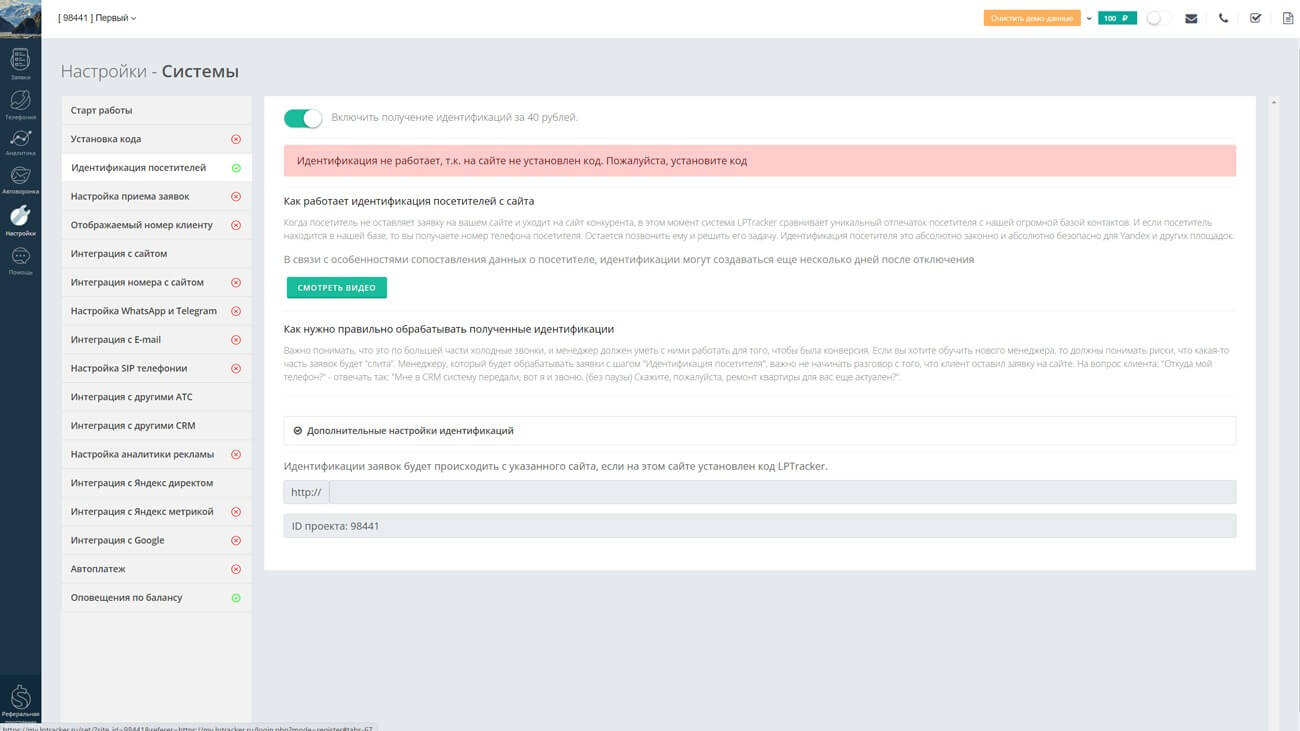Click the orange 'Очистить демо-данные' button

[1031, 18]
